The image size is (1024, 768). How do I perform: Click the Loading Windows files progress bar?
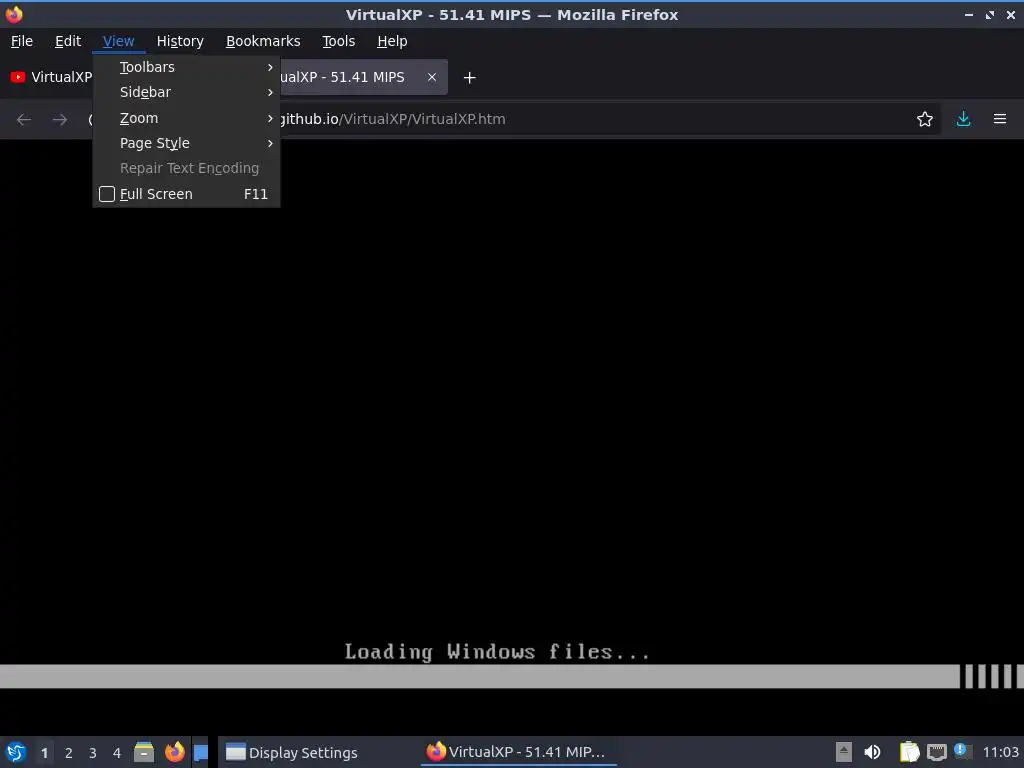[512, 677]
